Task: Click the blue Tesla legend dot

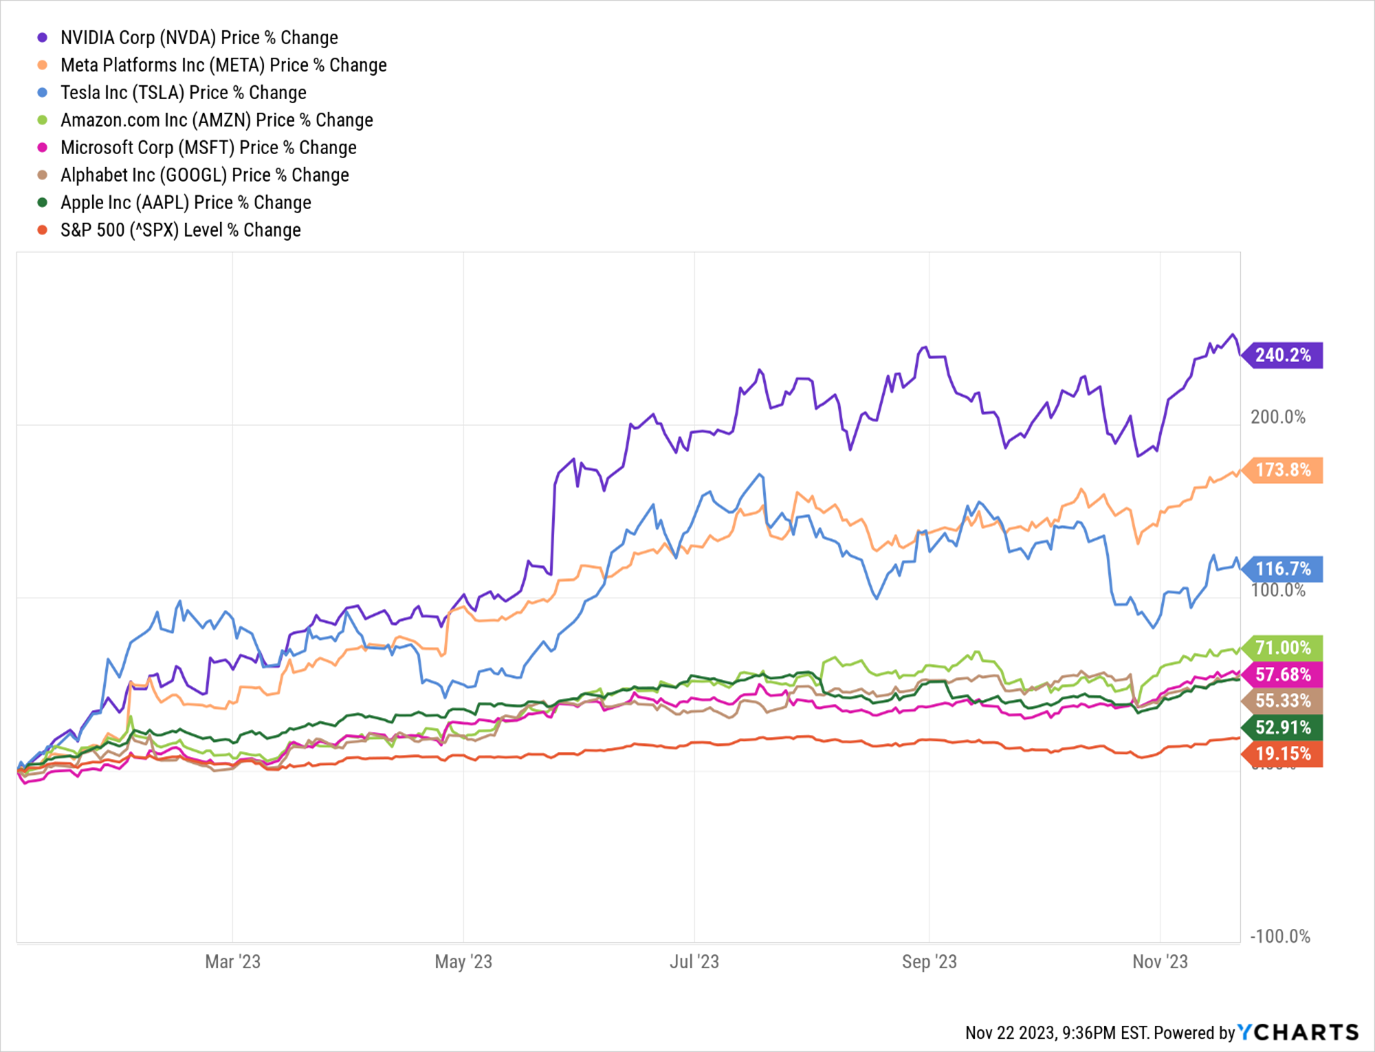Action: 42,93
